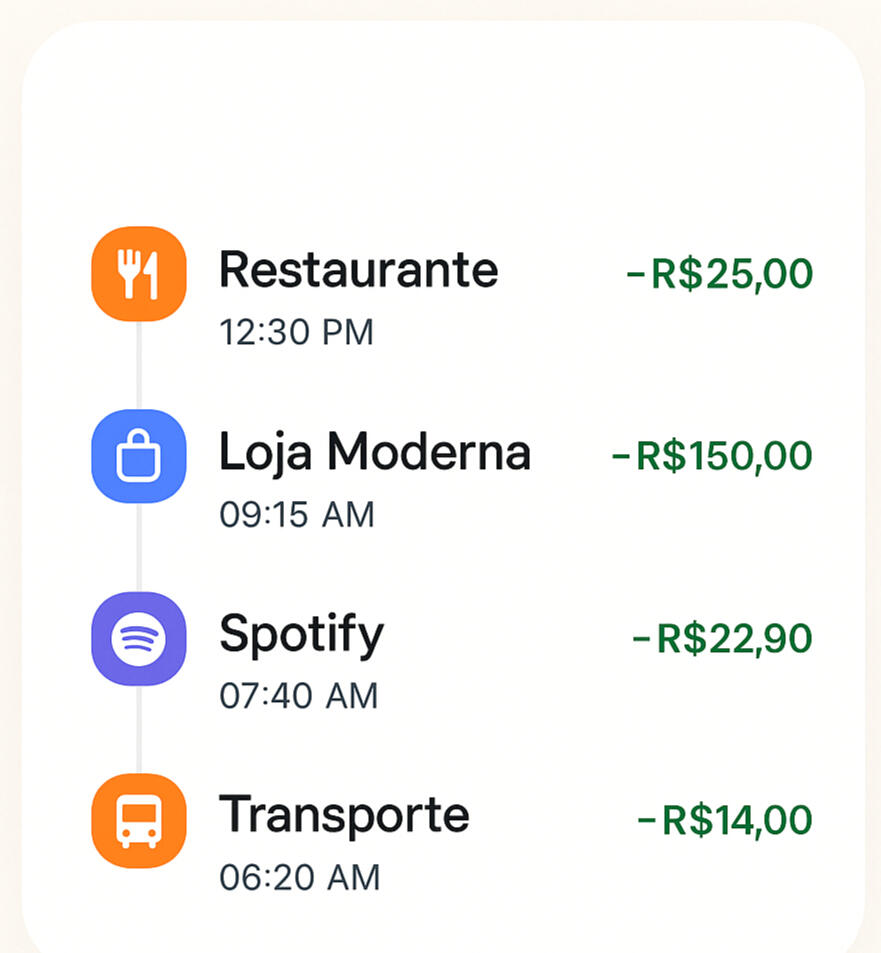
Task: Open the Restaurante transaction title
Action: point(358,270)
